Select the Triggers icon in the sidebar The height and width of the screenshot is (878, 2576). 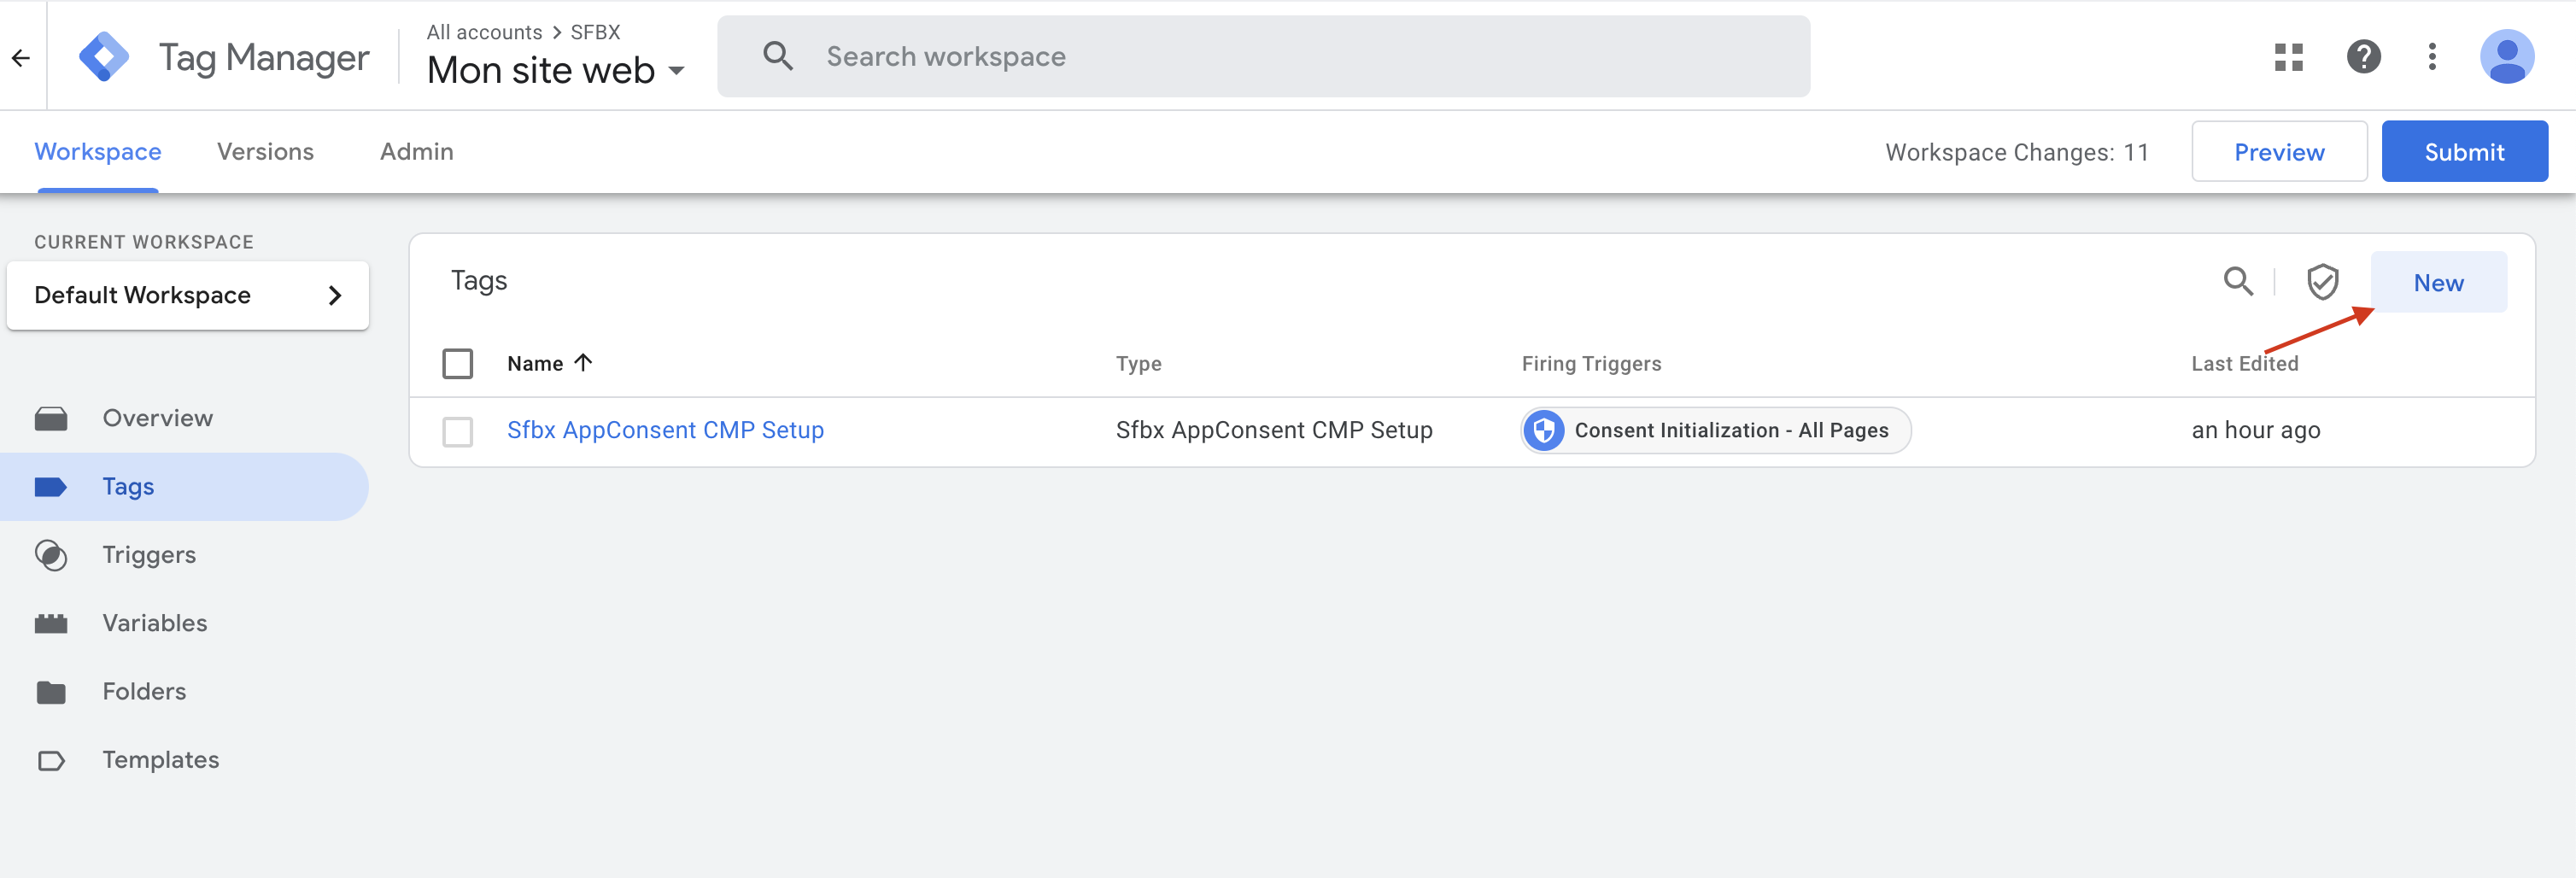tap(51, 554)
